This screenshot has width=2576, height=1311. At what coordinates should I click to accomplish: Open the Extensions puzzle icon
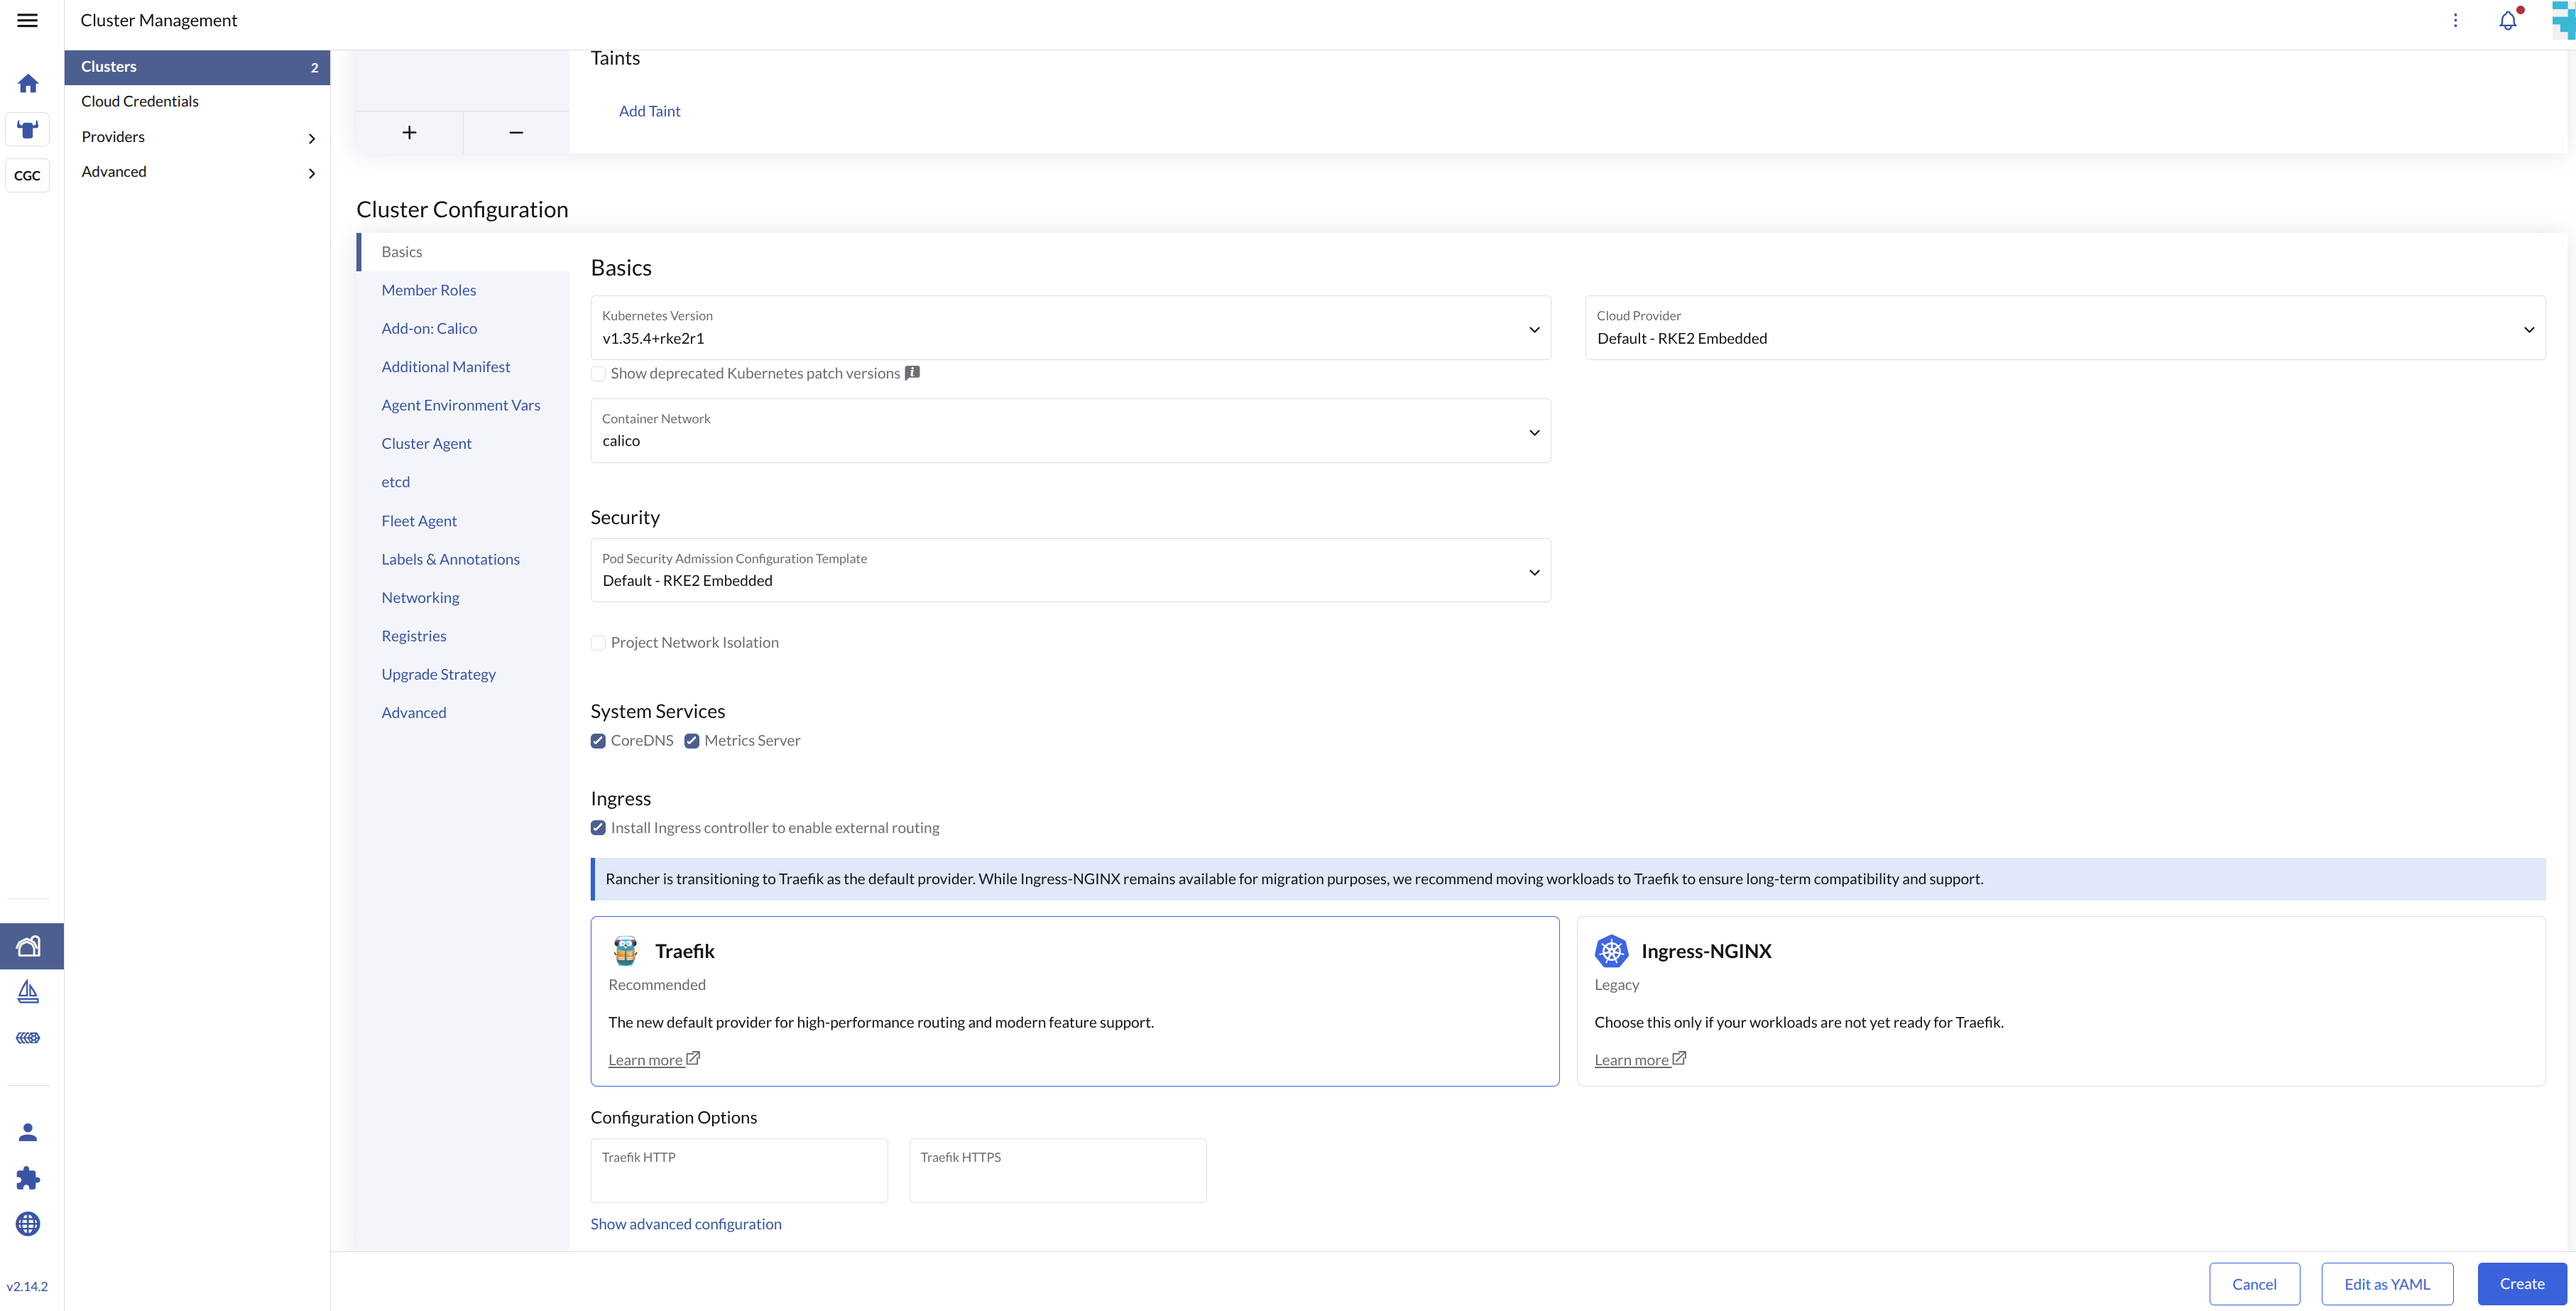28,1178
